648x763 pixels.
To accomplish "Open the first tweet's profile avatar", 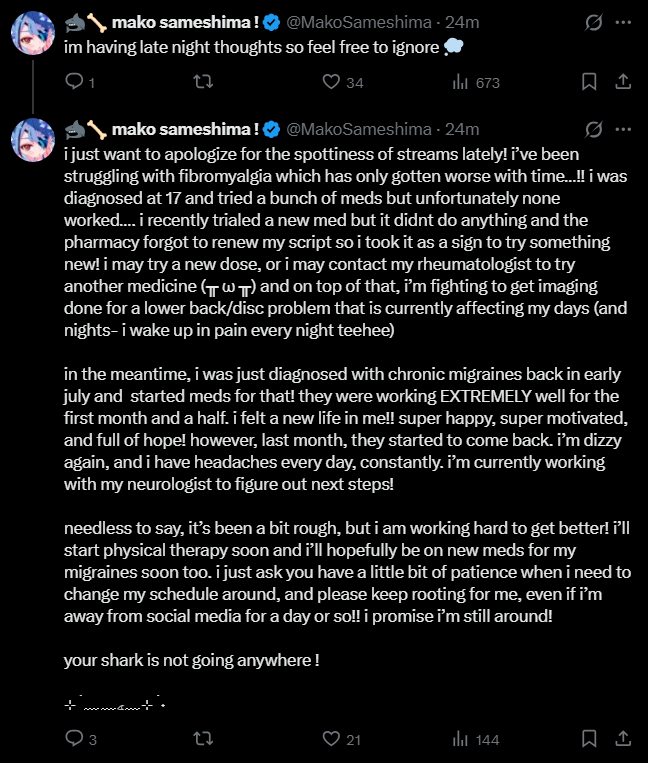I will pos(33,33).
